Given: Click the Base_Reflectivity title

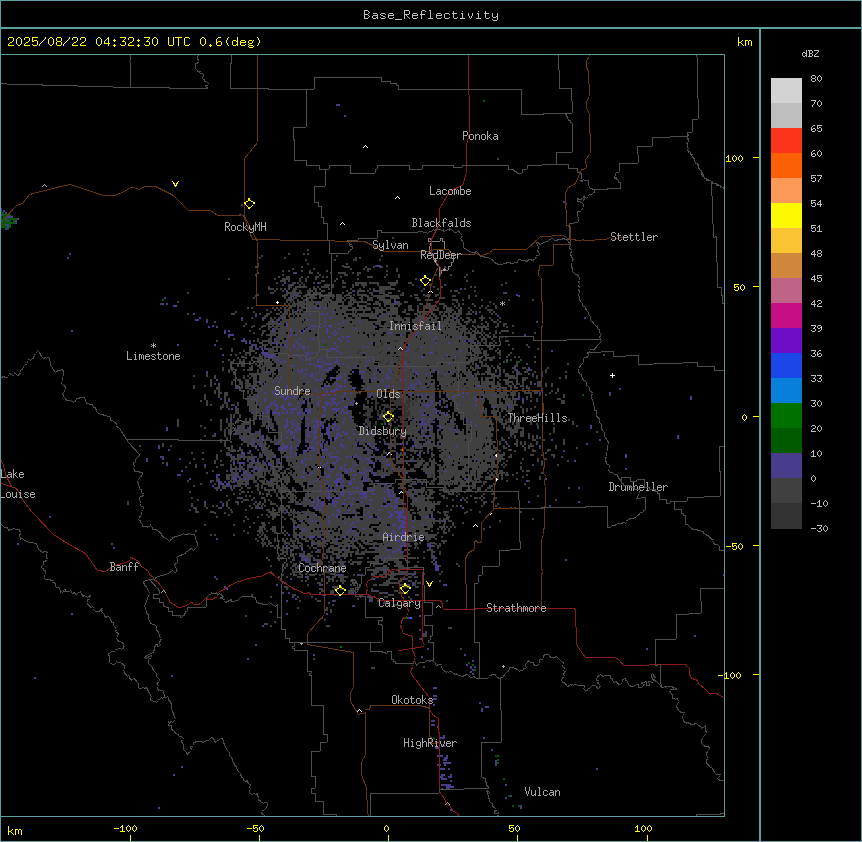Looking at the screenshot, I should 431,15.
